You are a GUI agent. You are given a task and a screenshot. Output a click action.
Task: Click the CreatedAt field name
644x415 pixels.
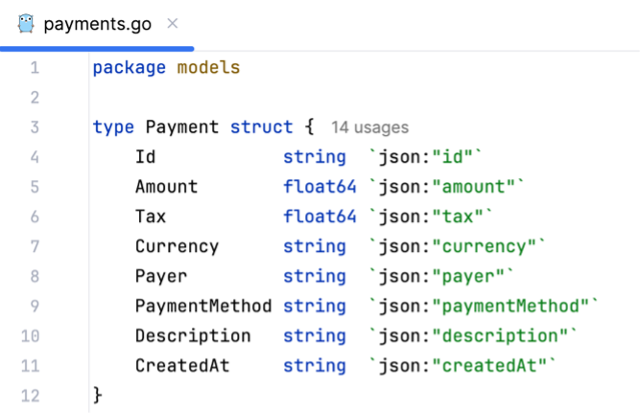[182, 366]
